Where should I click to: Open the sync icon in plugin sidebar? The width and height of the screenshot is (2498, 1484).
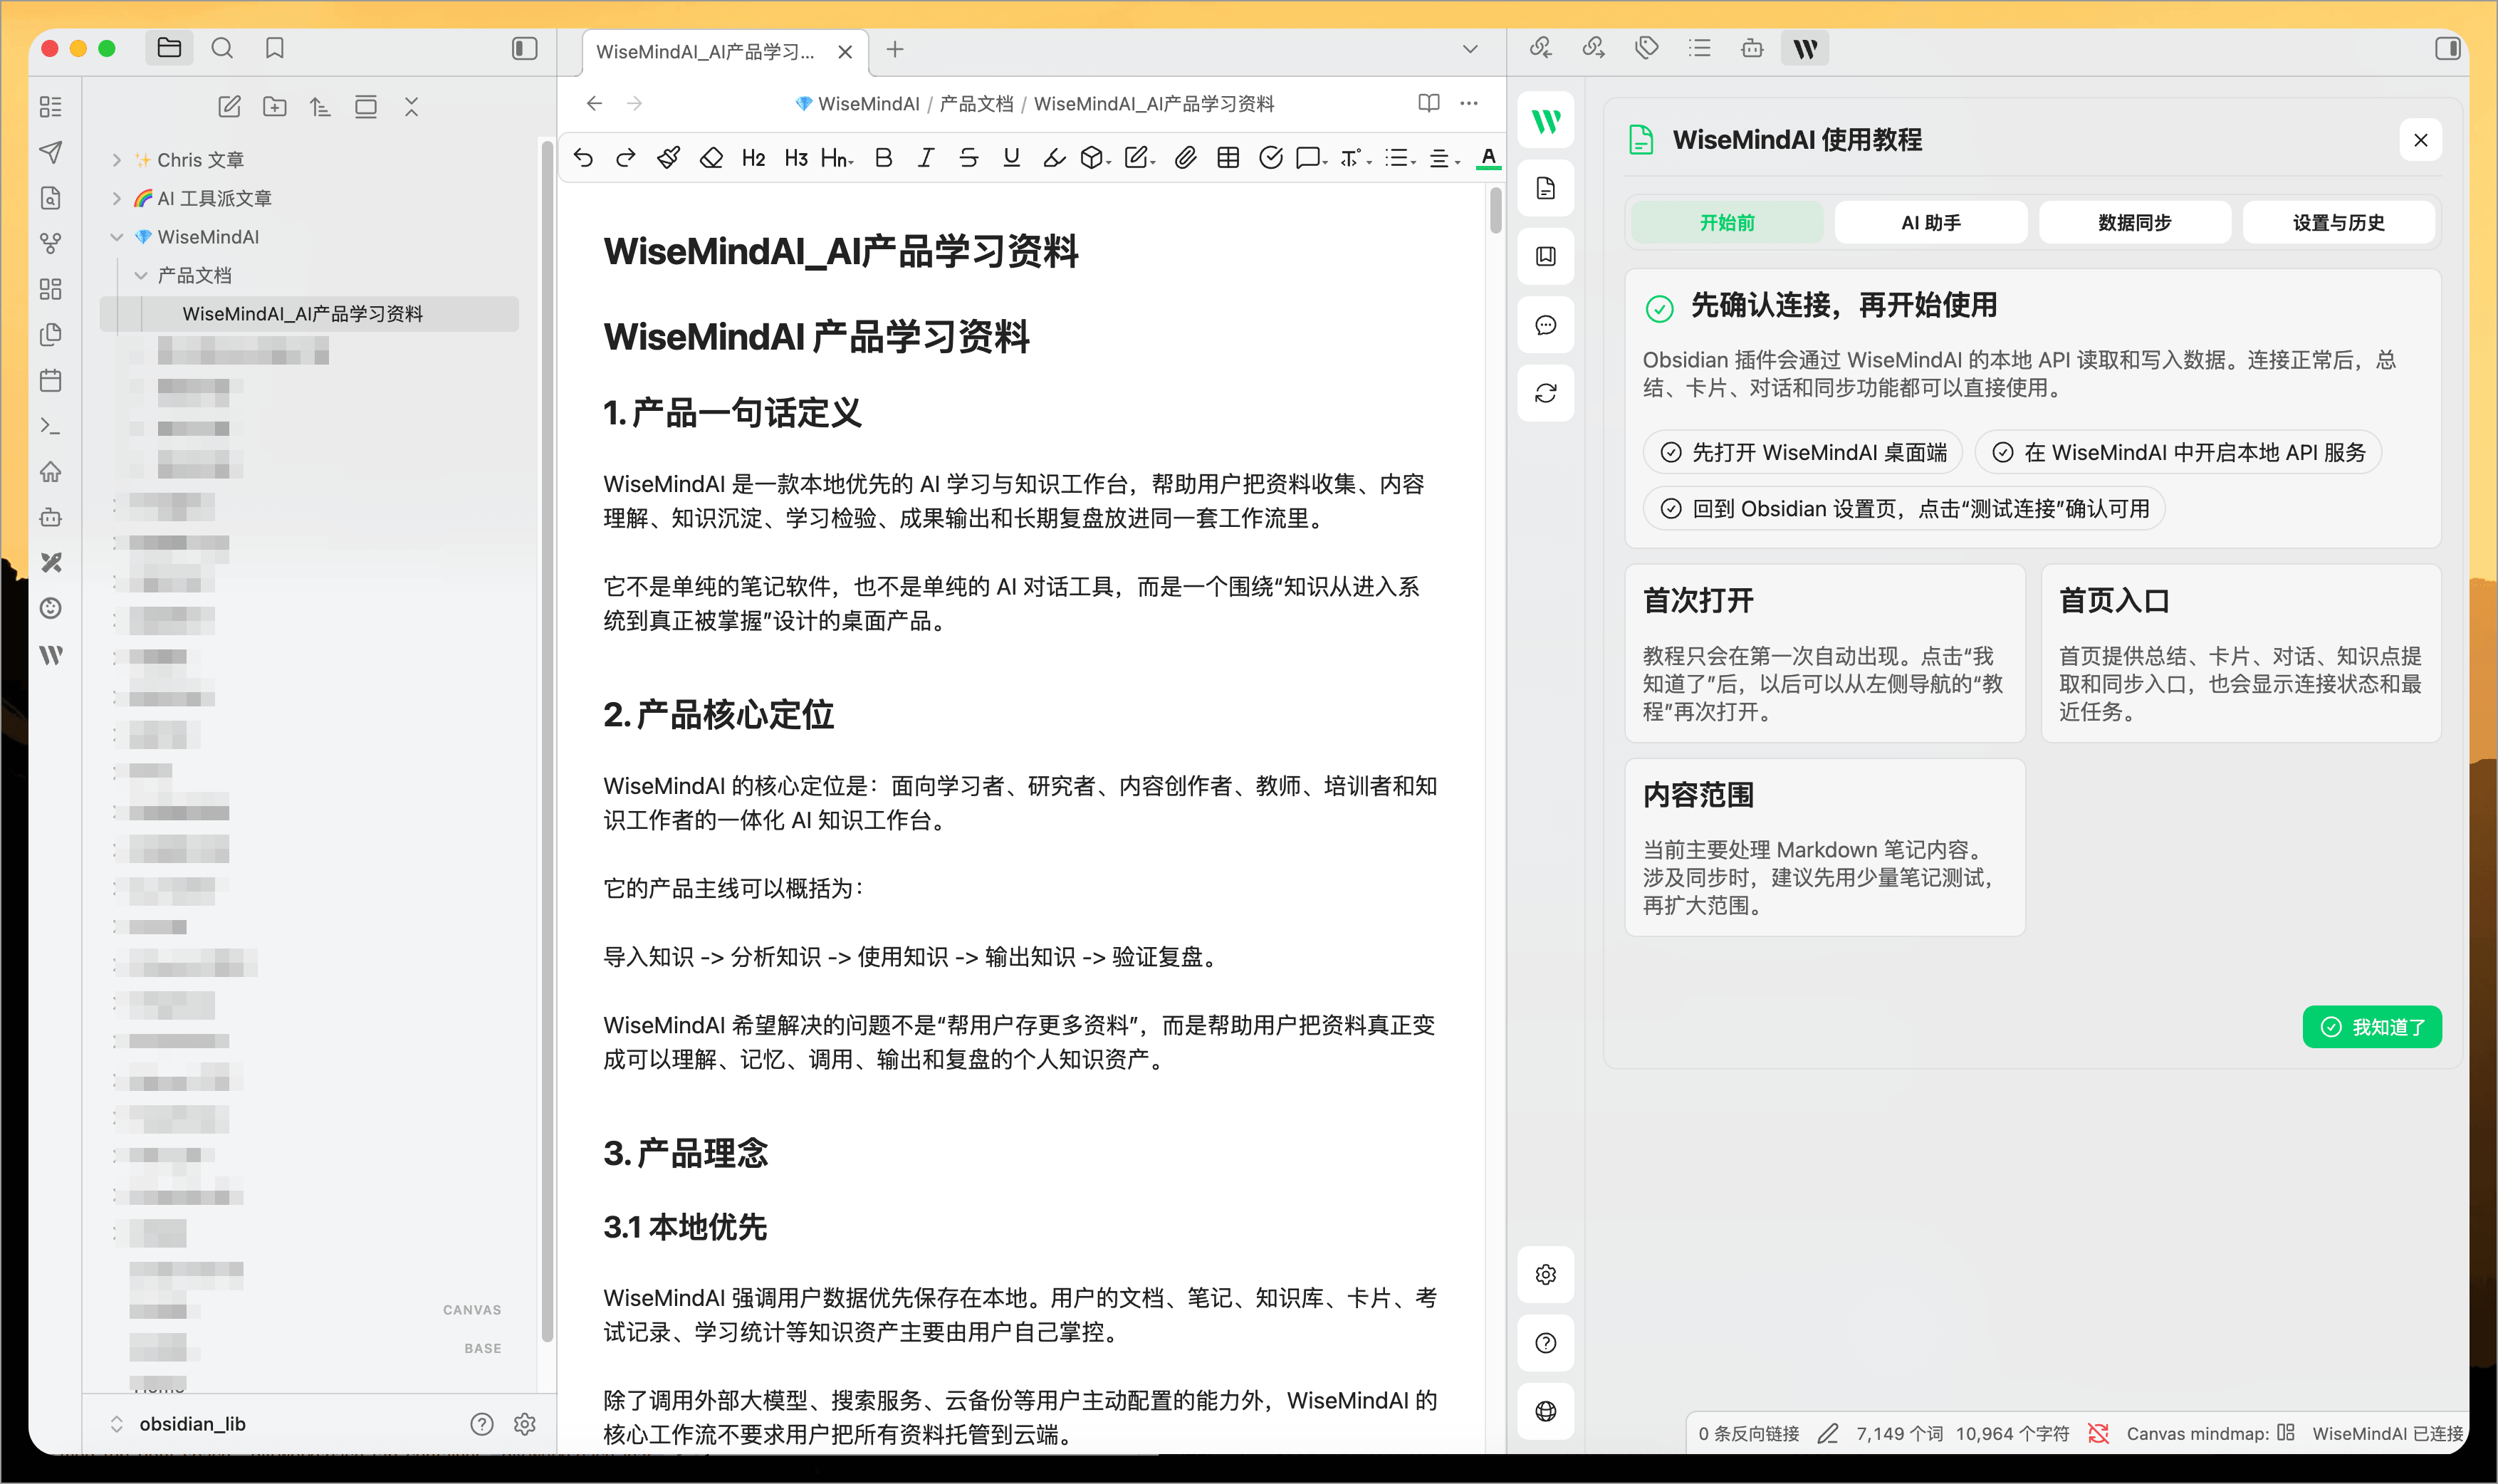pyautogui.click(x=1546, y=393)
